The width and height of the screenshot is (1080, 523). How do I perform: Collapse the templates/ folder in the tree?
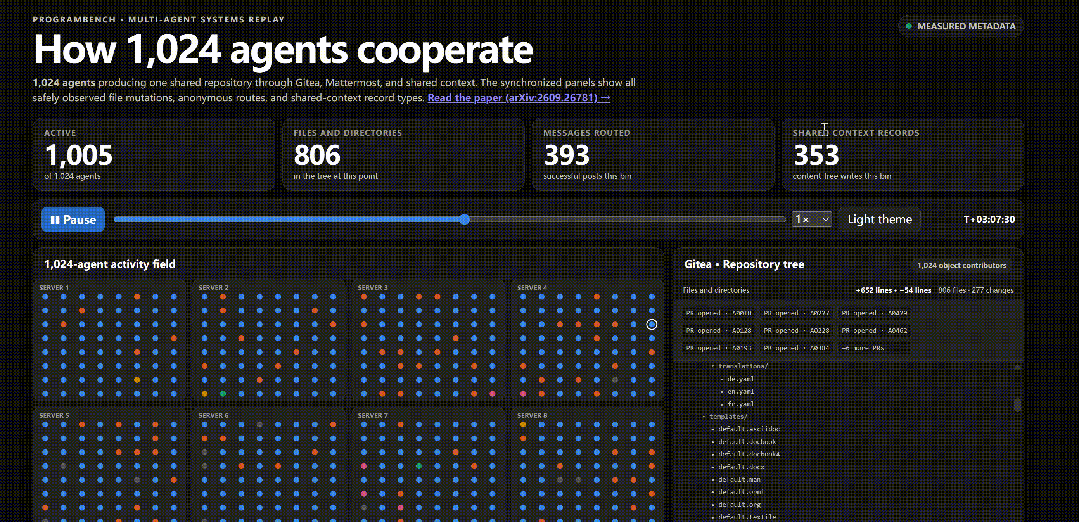[727, 416]
